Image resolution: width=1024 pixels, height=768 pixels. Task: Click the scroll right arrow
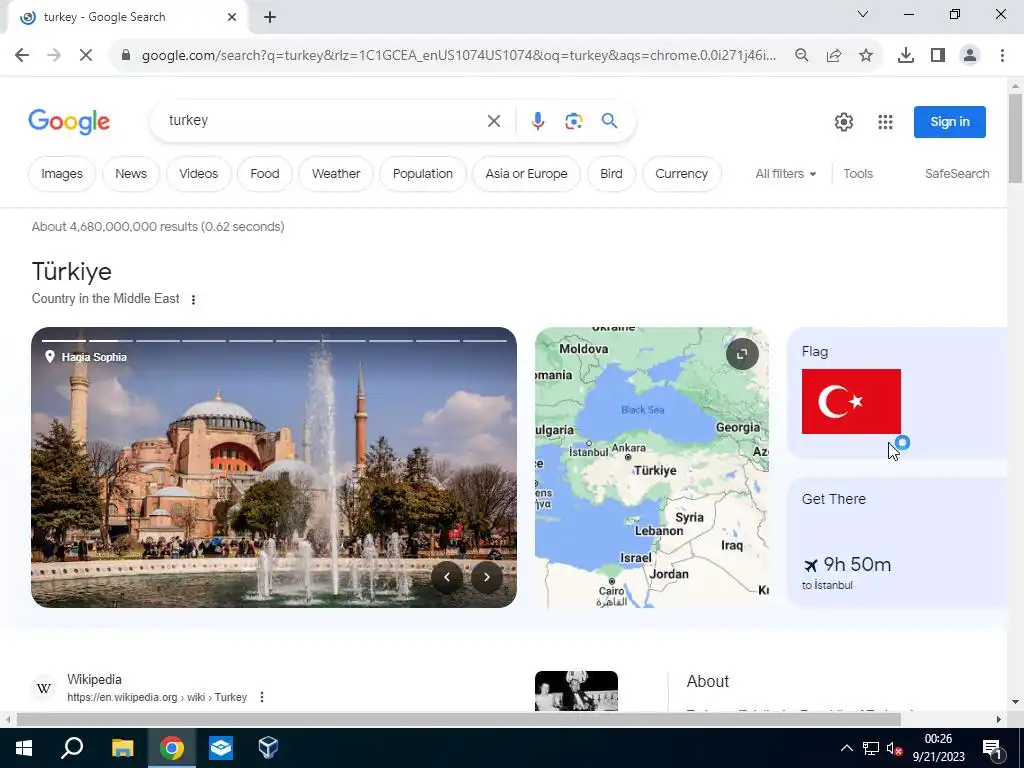[998, 719]
